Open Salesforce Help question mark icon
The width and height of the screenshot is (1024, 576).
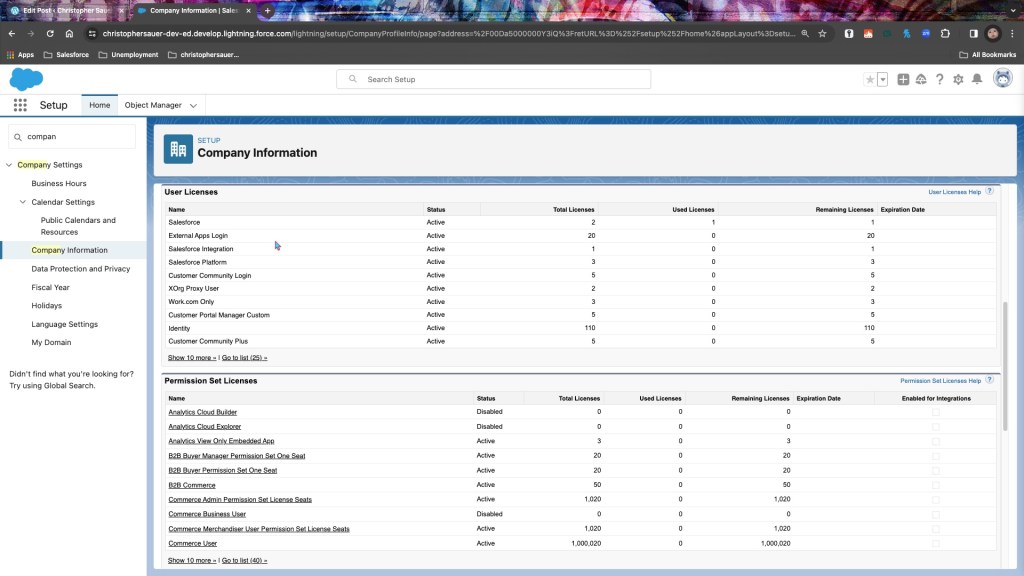click(x=939, y=79)
